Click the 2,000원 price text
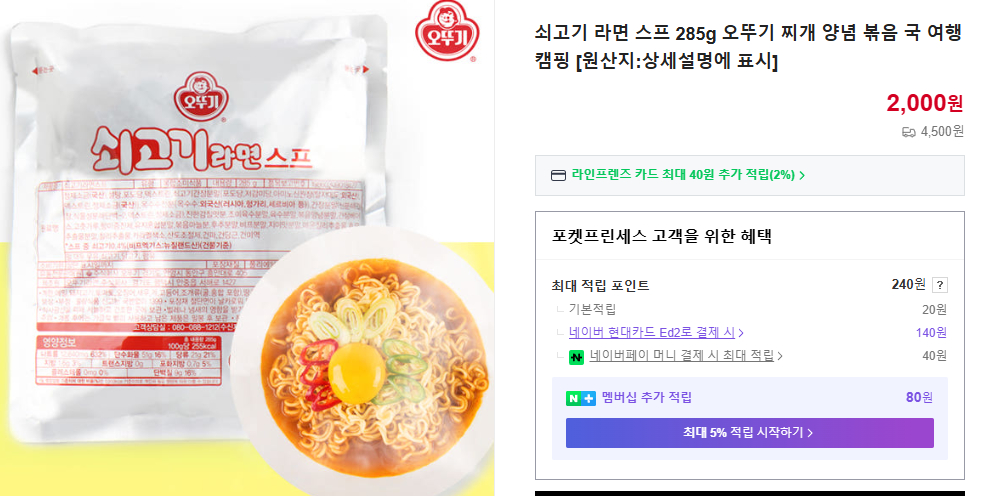 tap(925, 103)
